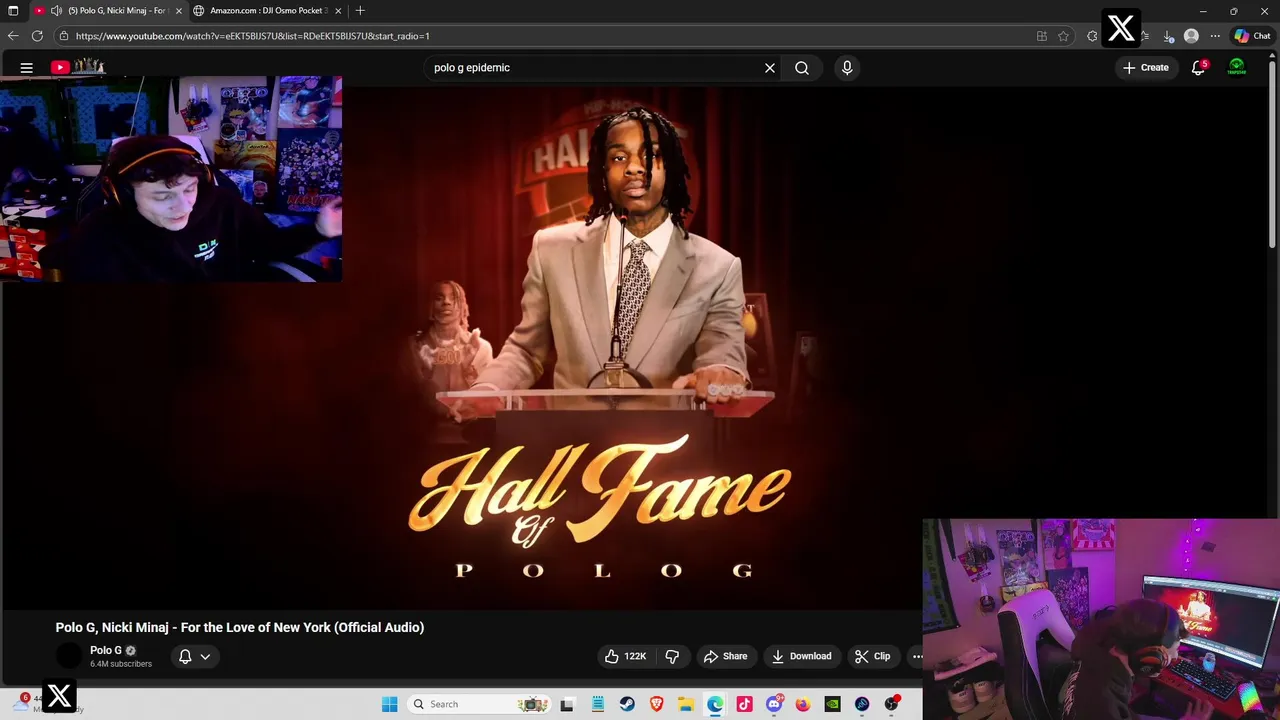Open the NVIDIA app from the taskbar

(832, 704)
